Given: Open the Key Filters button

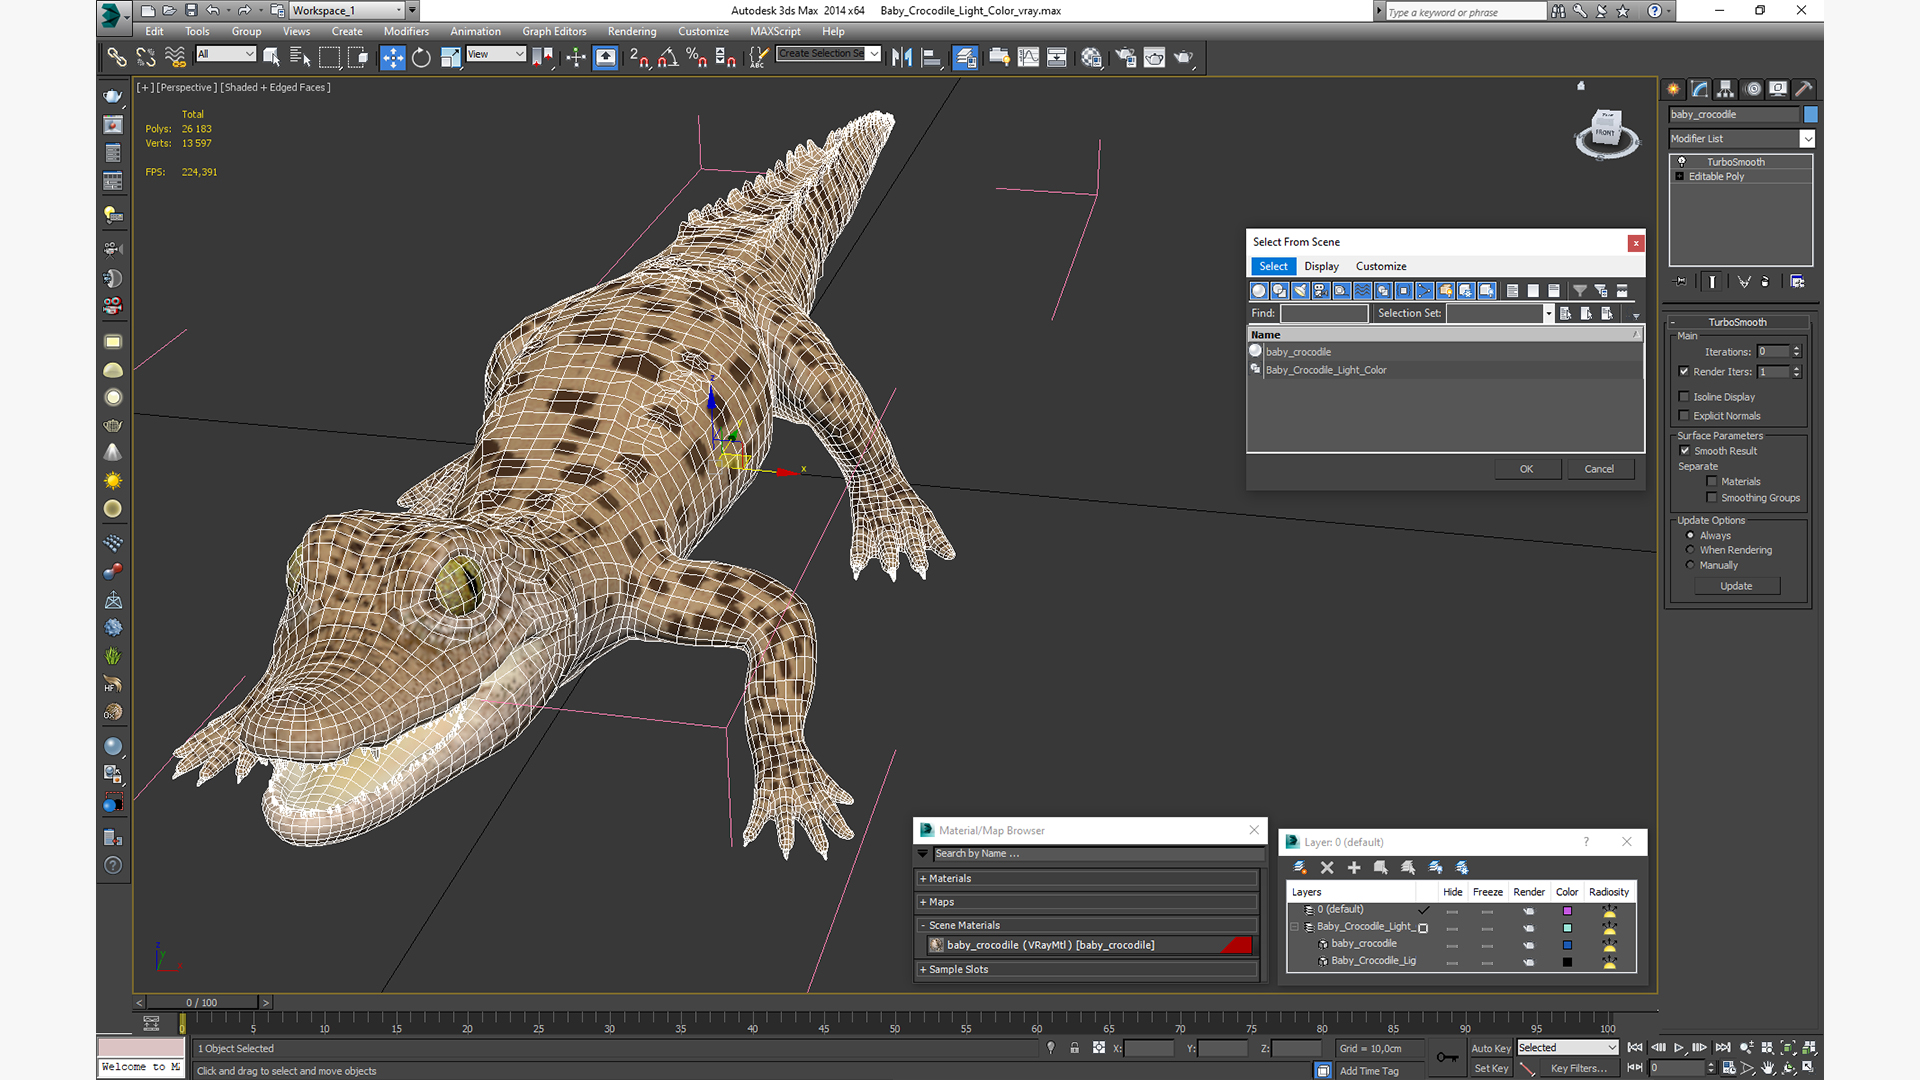Looking at the screenshot, I should (1579, 1069).
